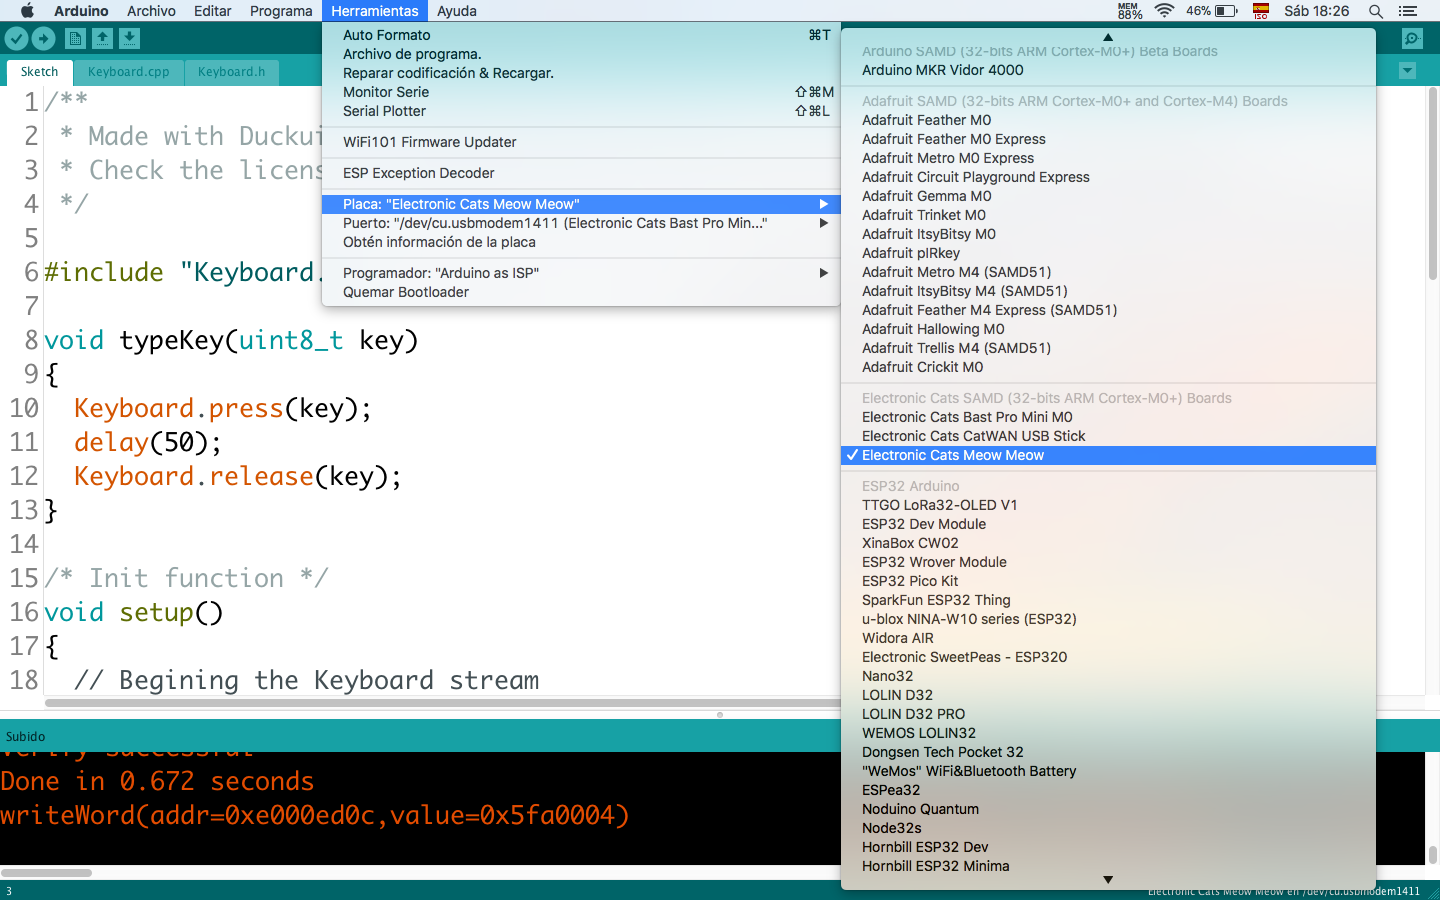Open Serial Plotter from menu
Image resolution: width=1440 pixels, height=900 pixels.
click(581, 111)
